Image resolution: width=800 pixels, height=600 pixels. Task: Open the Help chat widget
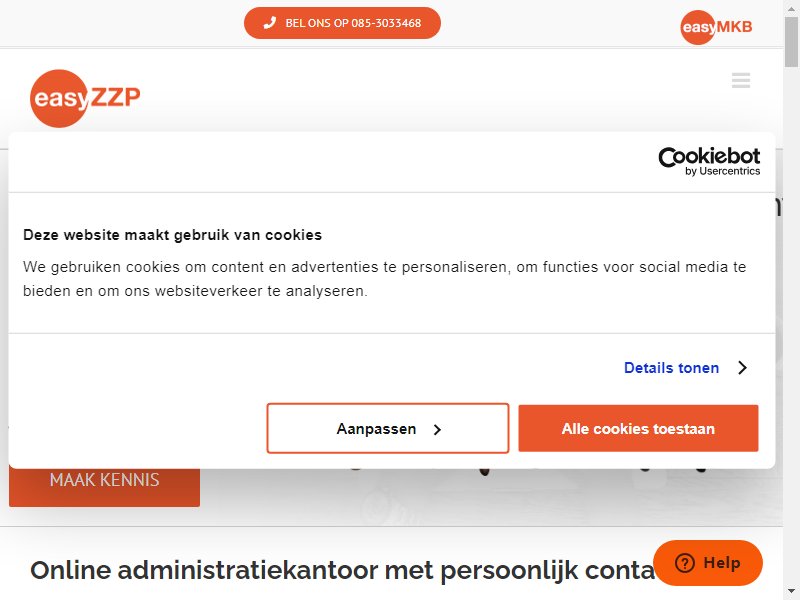point(708,563)
